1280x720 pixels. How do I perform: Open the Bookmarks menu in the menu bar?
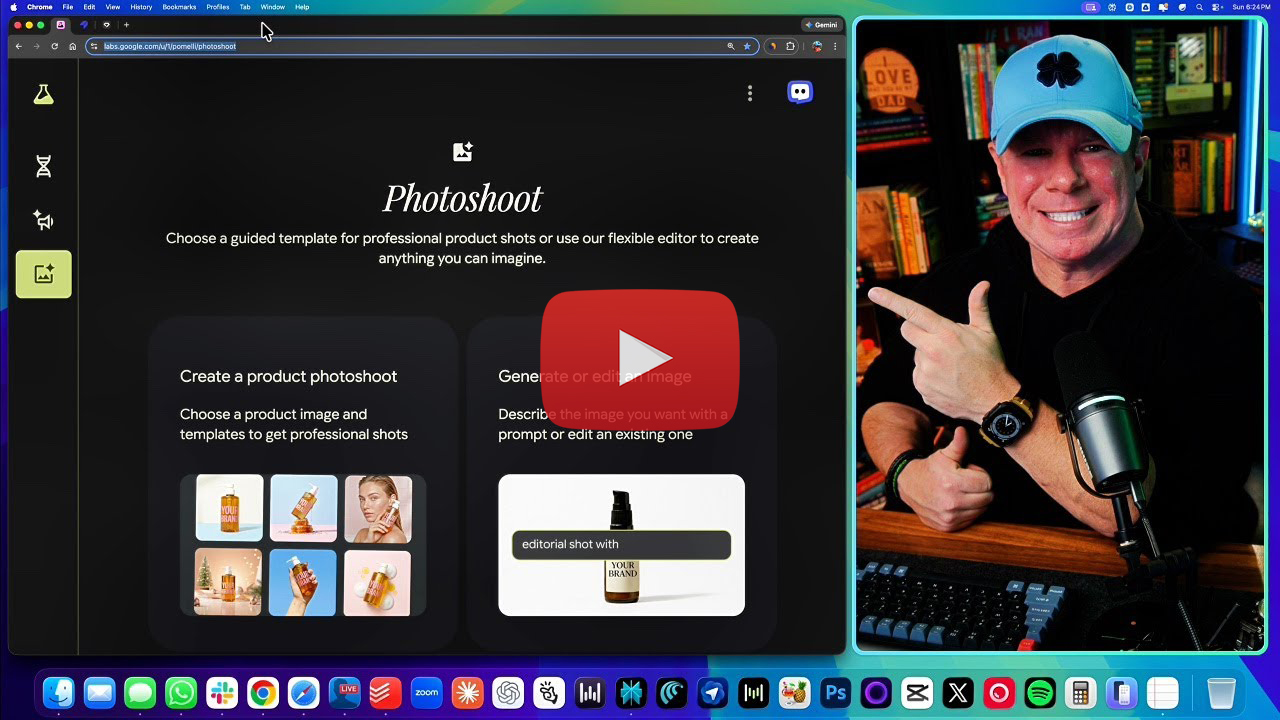179,7
